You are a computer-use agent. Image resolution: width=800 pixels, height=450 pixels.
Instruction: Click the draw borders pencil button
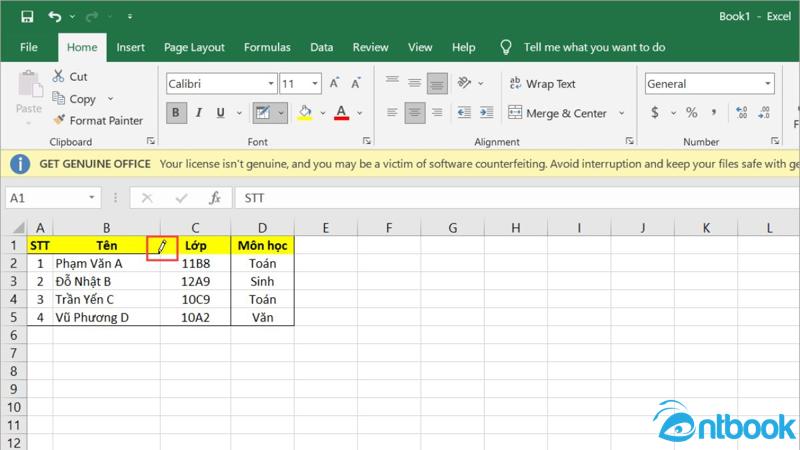[x=262, y=113]
